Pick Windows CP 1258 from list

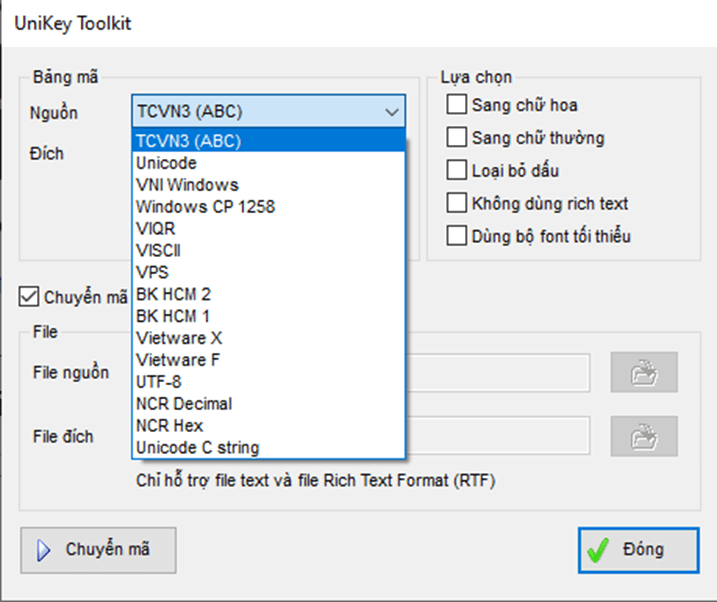(x=205, y=206)
